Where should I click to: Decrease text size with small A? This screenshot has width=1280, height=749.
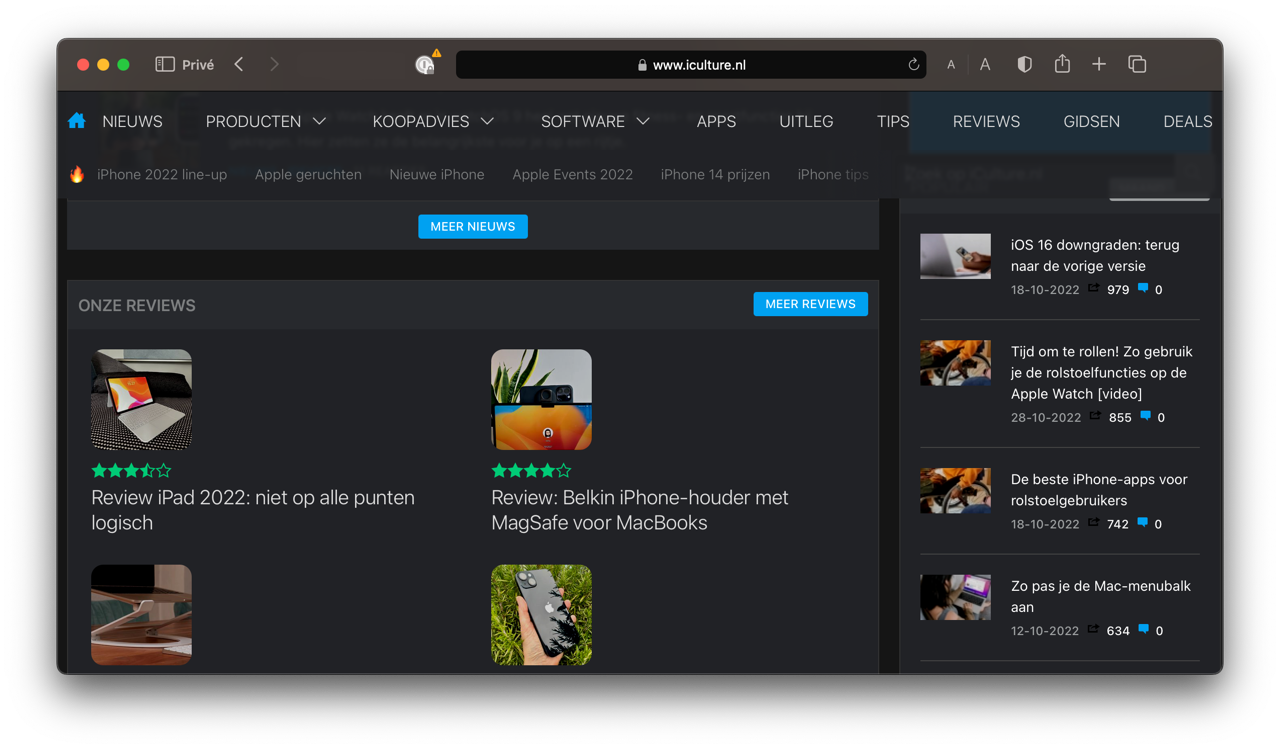click(x=951, y=65)
